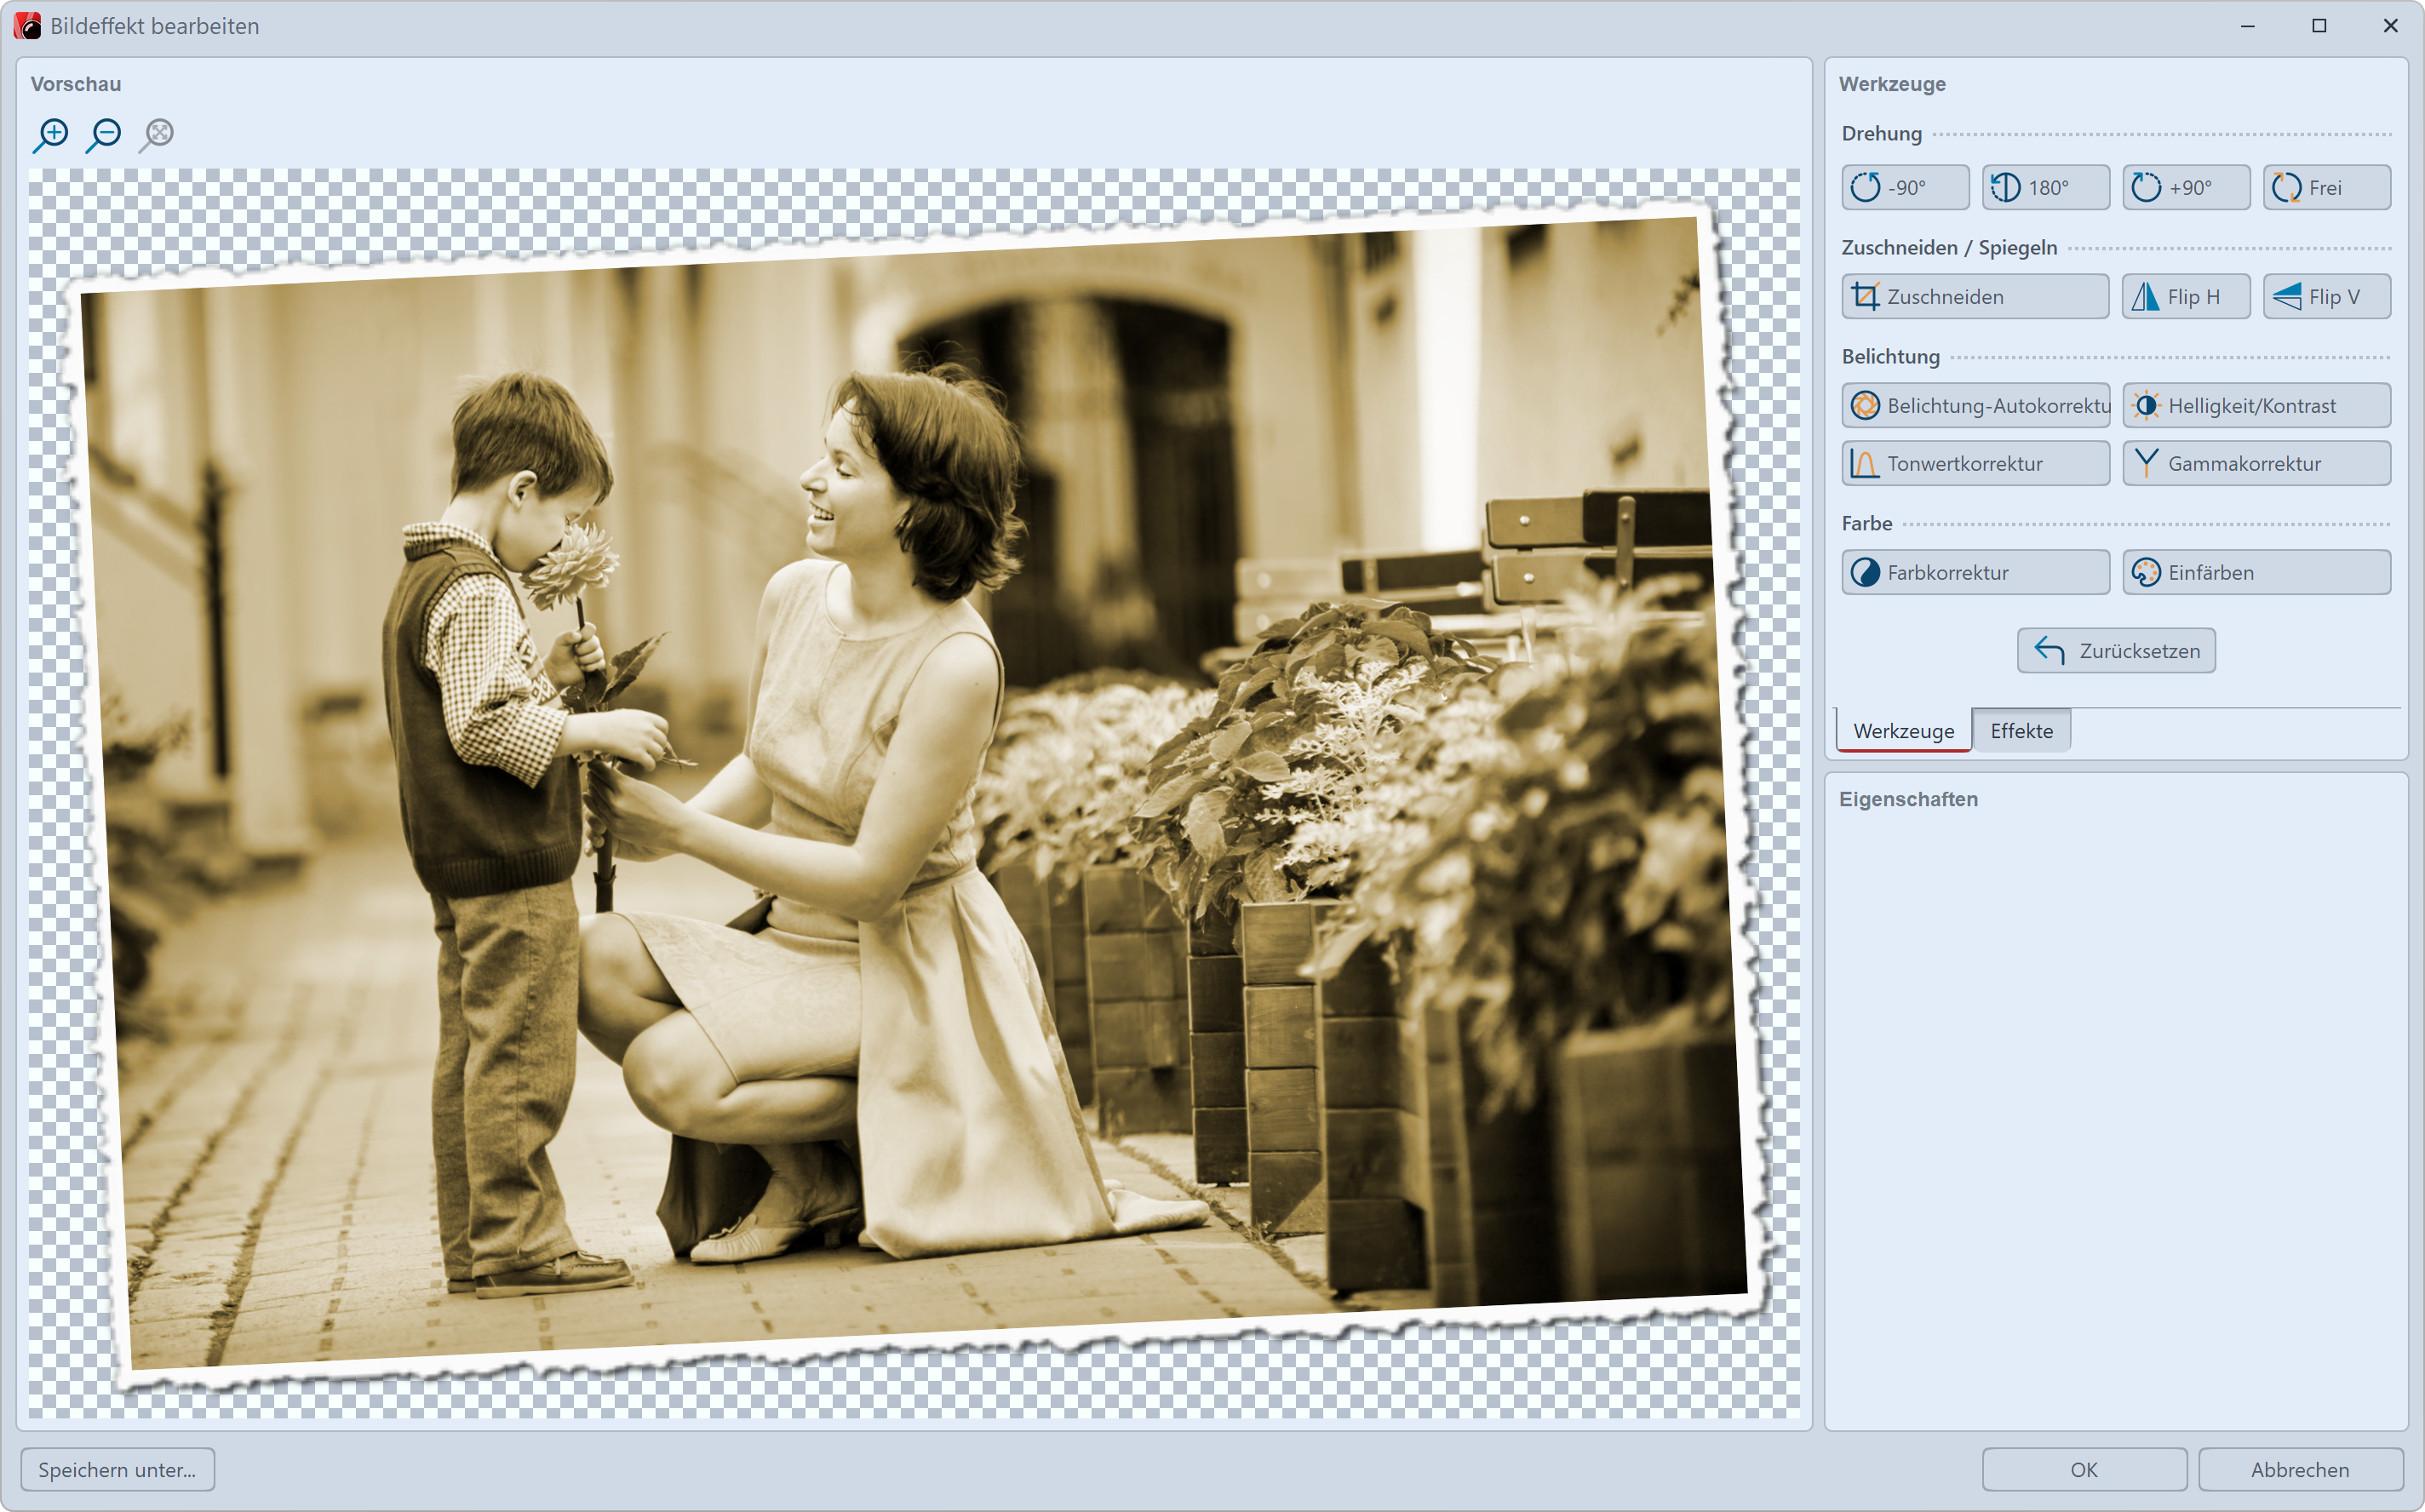The height and width of the screenshot is (1512, 2425).
Task: Zoom in on the preview image
Action: point(51,134)
